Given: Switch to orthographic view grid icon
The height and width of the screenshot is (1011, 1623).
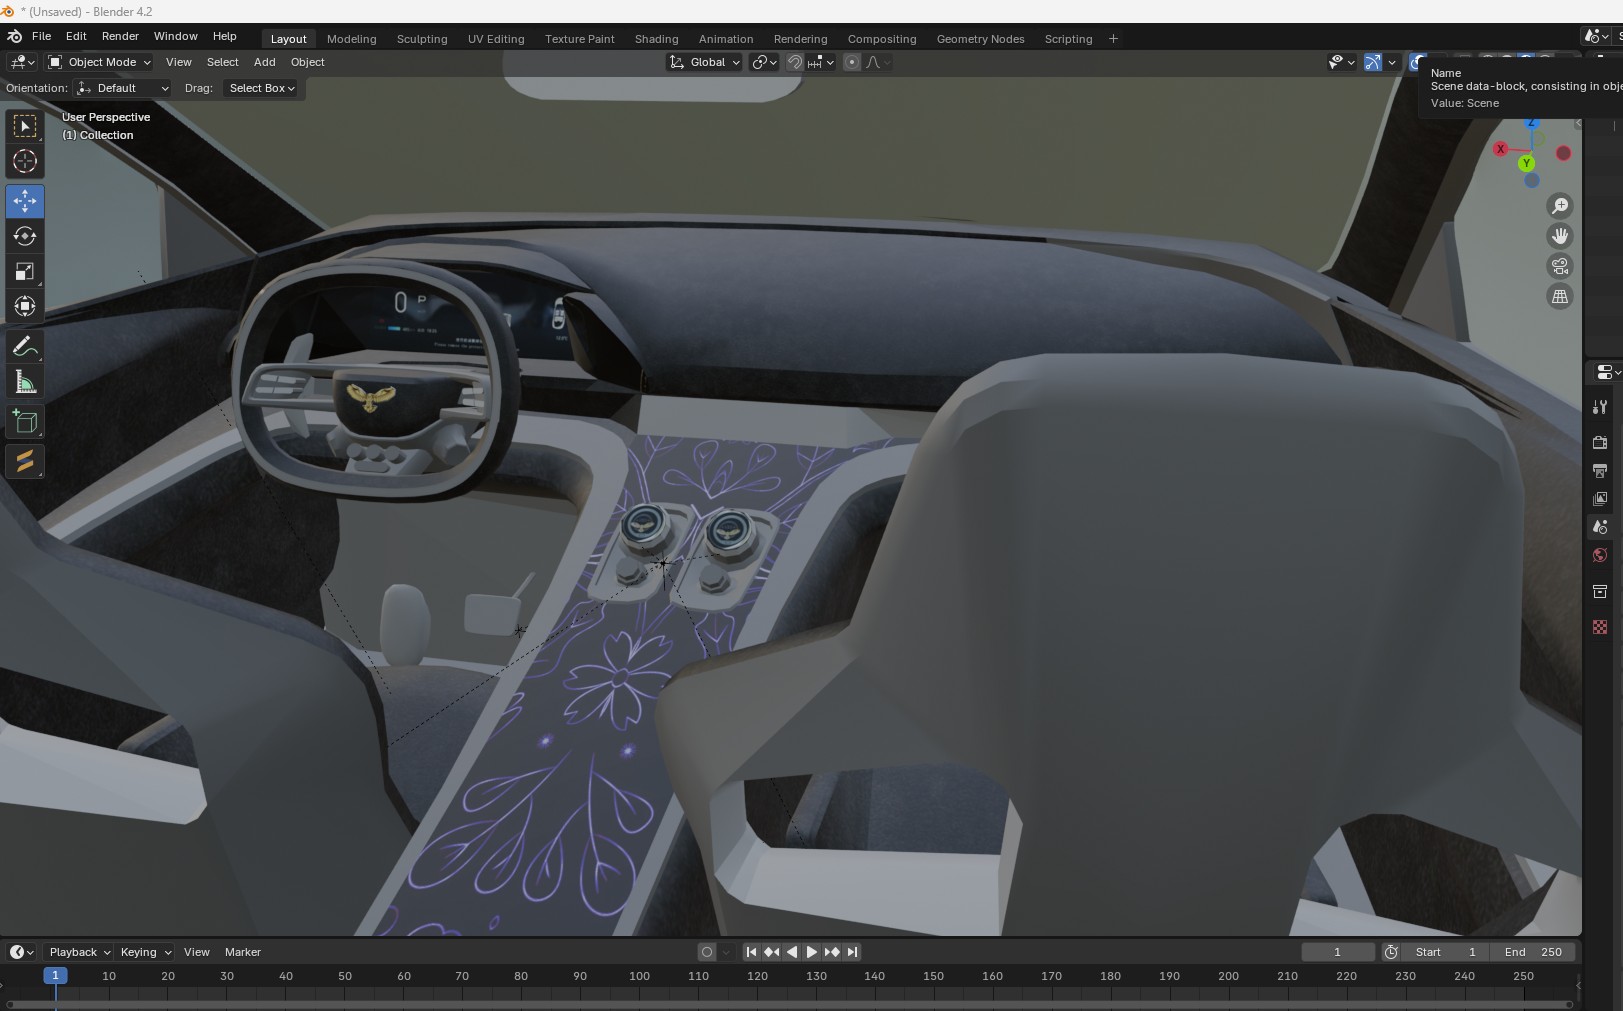Looking at the screenshot, I should tap(1560, 296).
